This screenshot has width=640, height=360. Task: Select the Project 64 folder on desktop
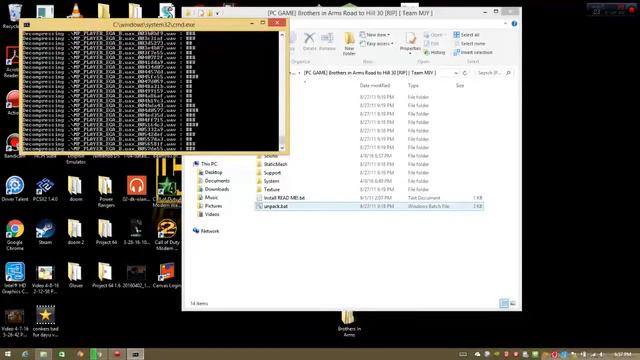(106, 232)
